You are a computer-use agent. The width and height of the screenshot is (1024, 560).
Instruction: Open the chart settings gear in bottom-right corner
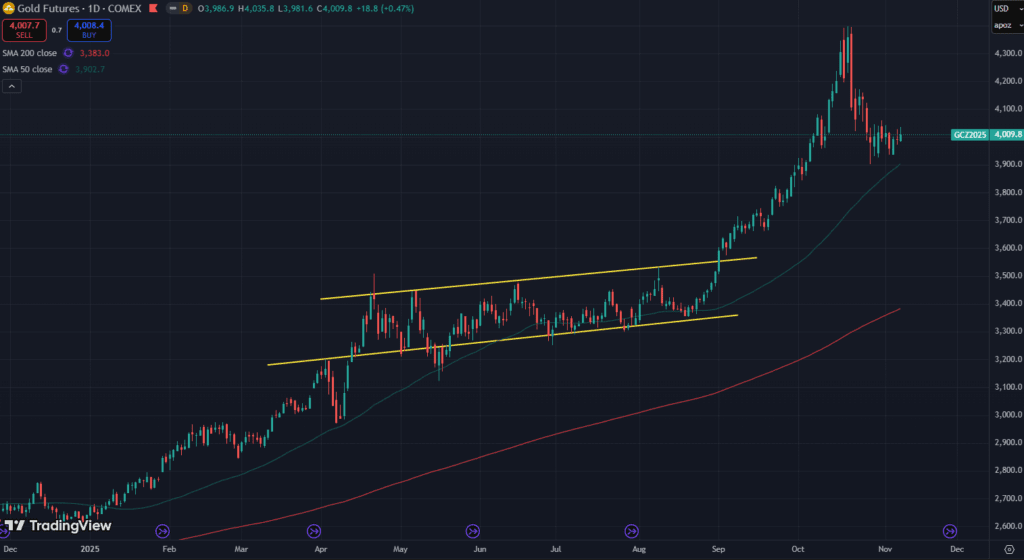click(1008, 550)
